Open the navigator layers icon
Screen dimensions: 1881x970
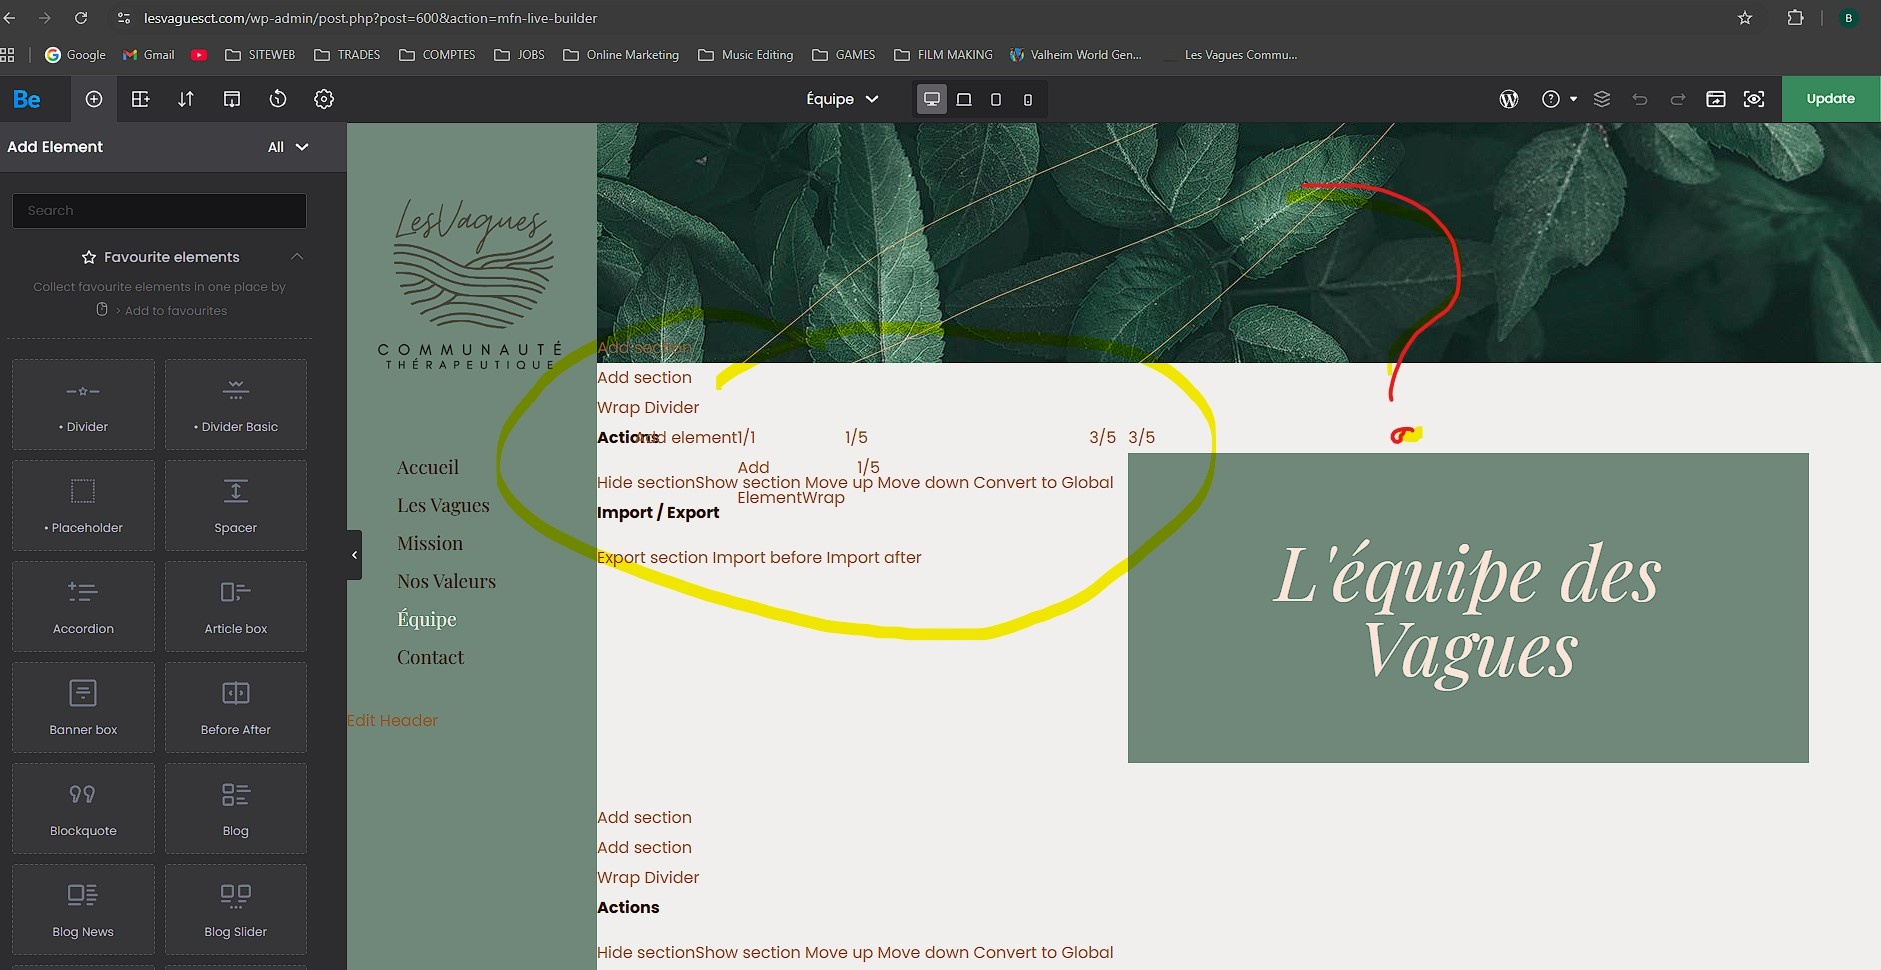click(1602, 99)
